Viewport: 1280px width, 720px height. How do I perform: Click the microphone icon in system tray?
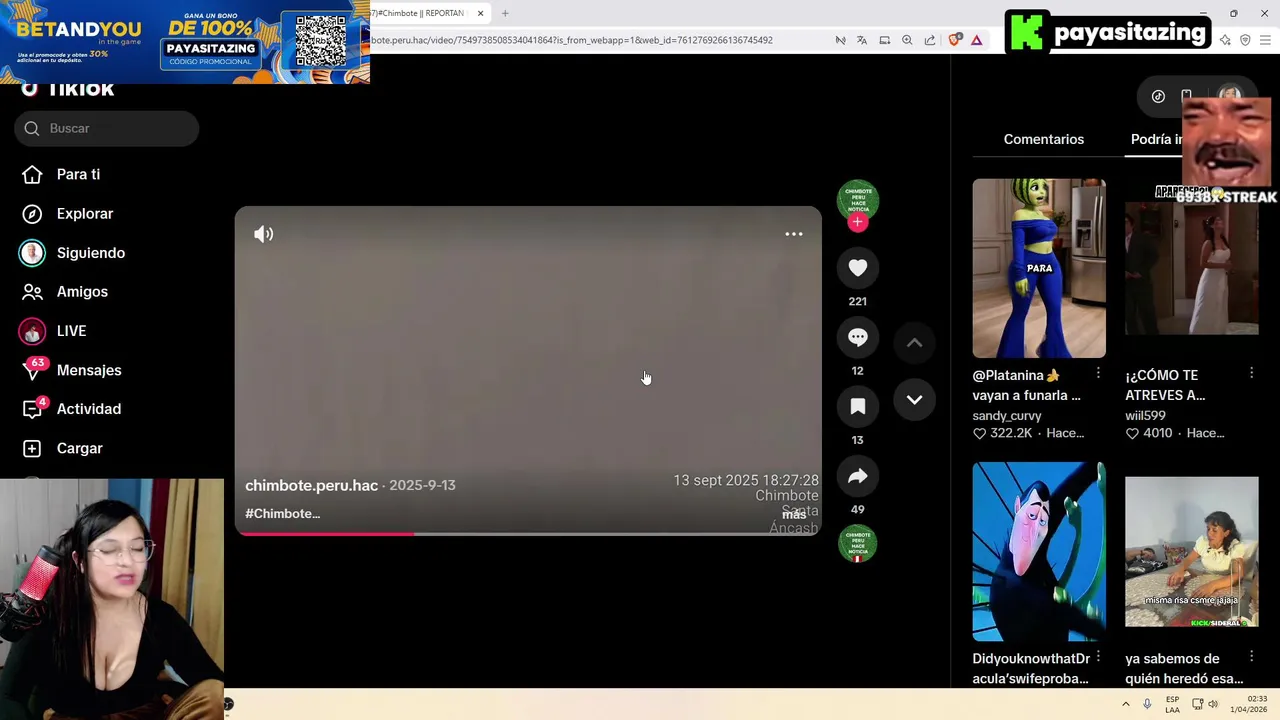tap(1147, 704)
